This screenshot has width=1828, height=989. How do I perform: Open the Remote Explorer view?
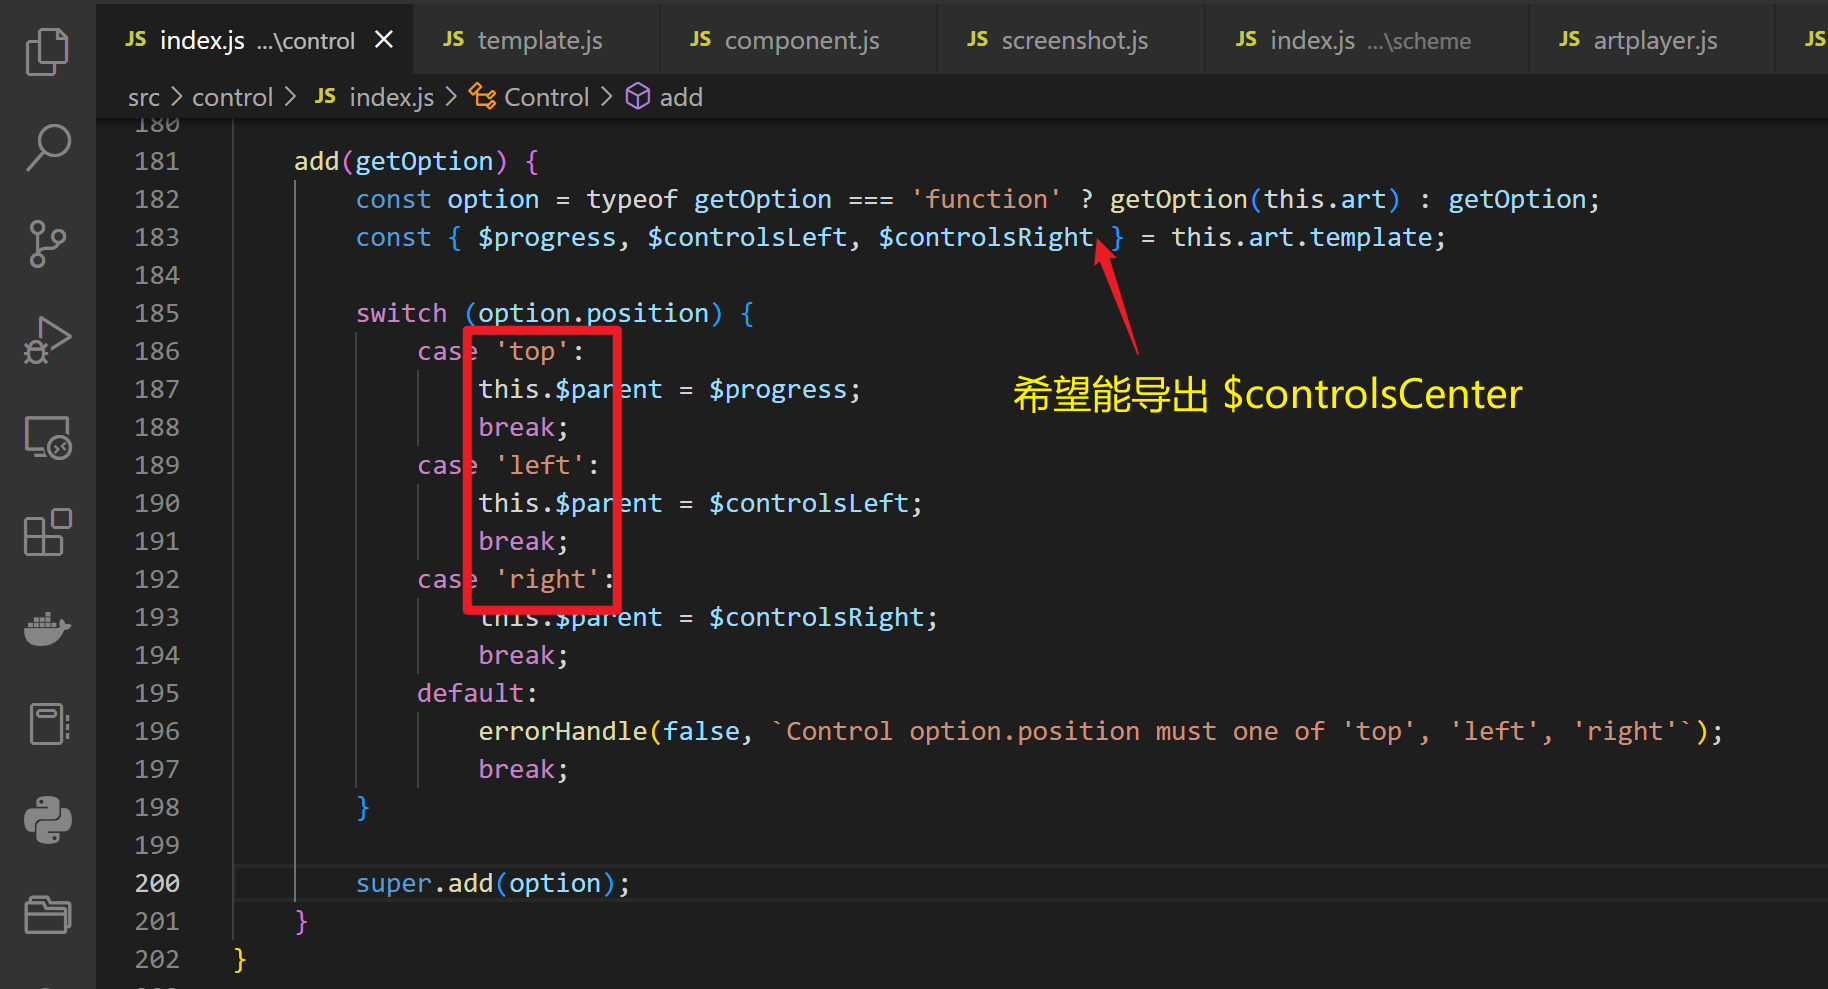(47, 437)
